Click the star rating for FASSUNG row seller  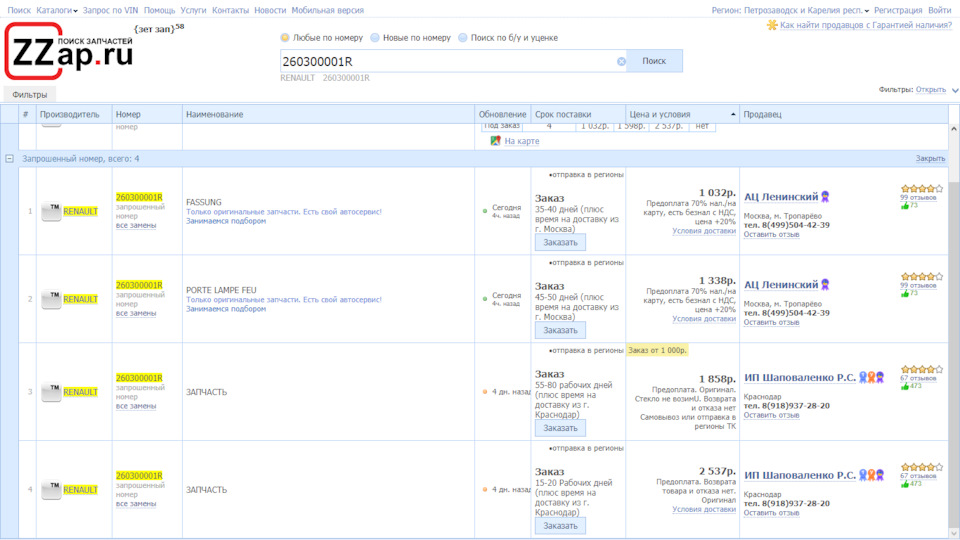point(921,189)
